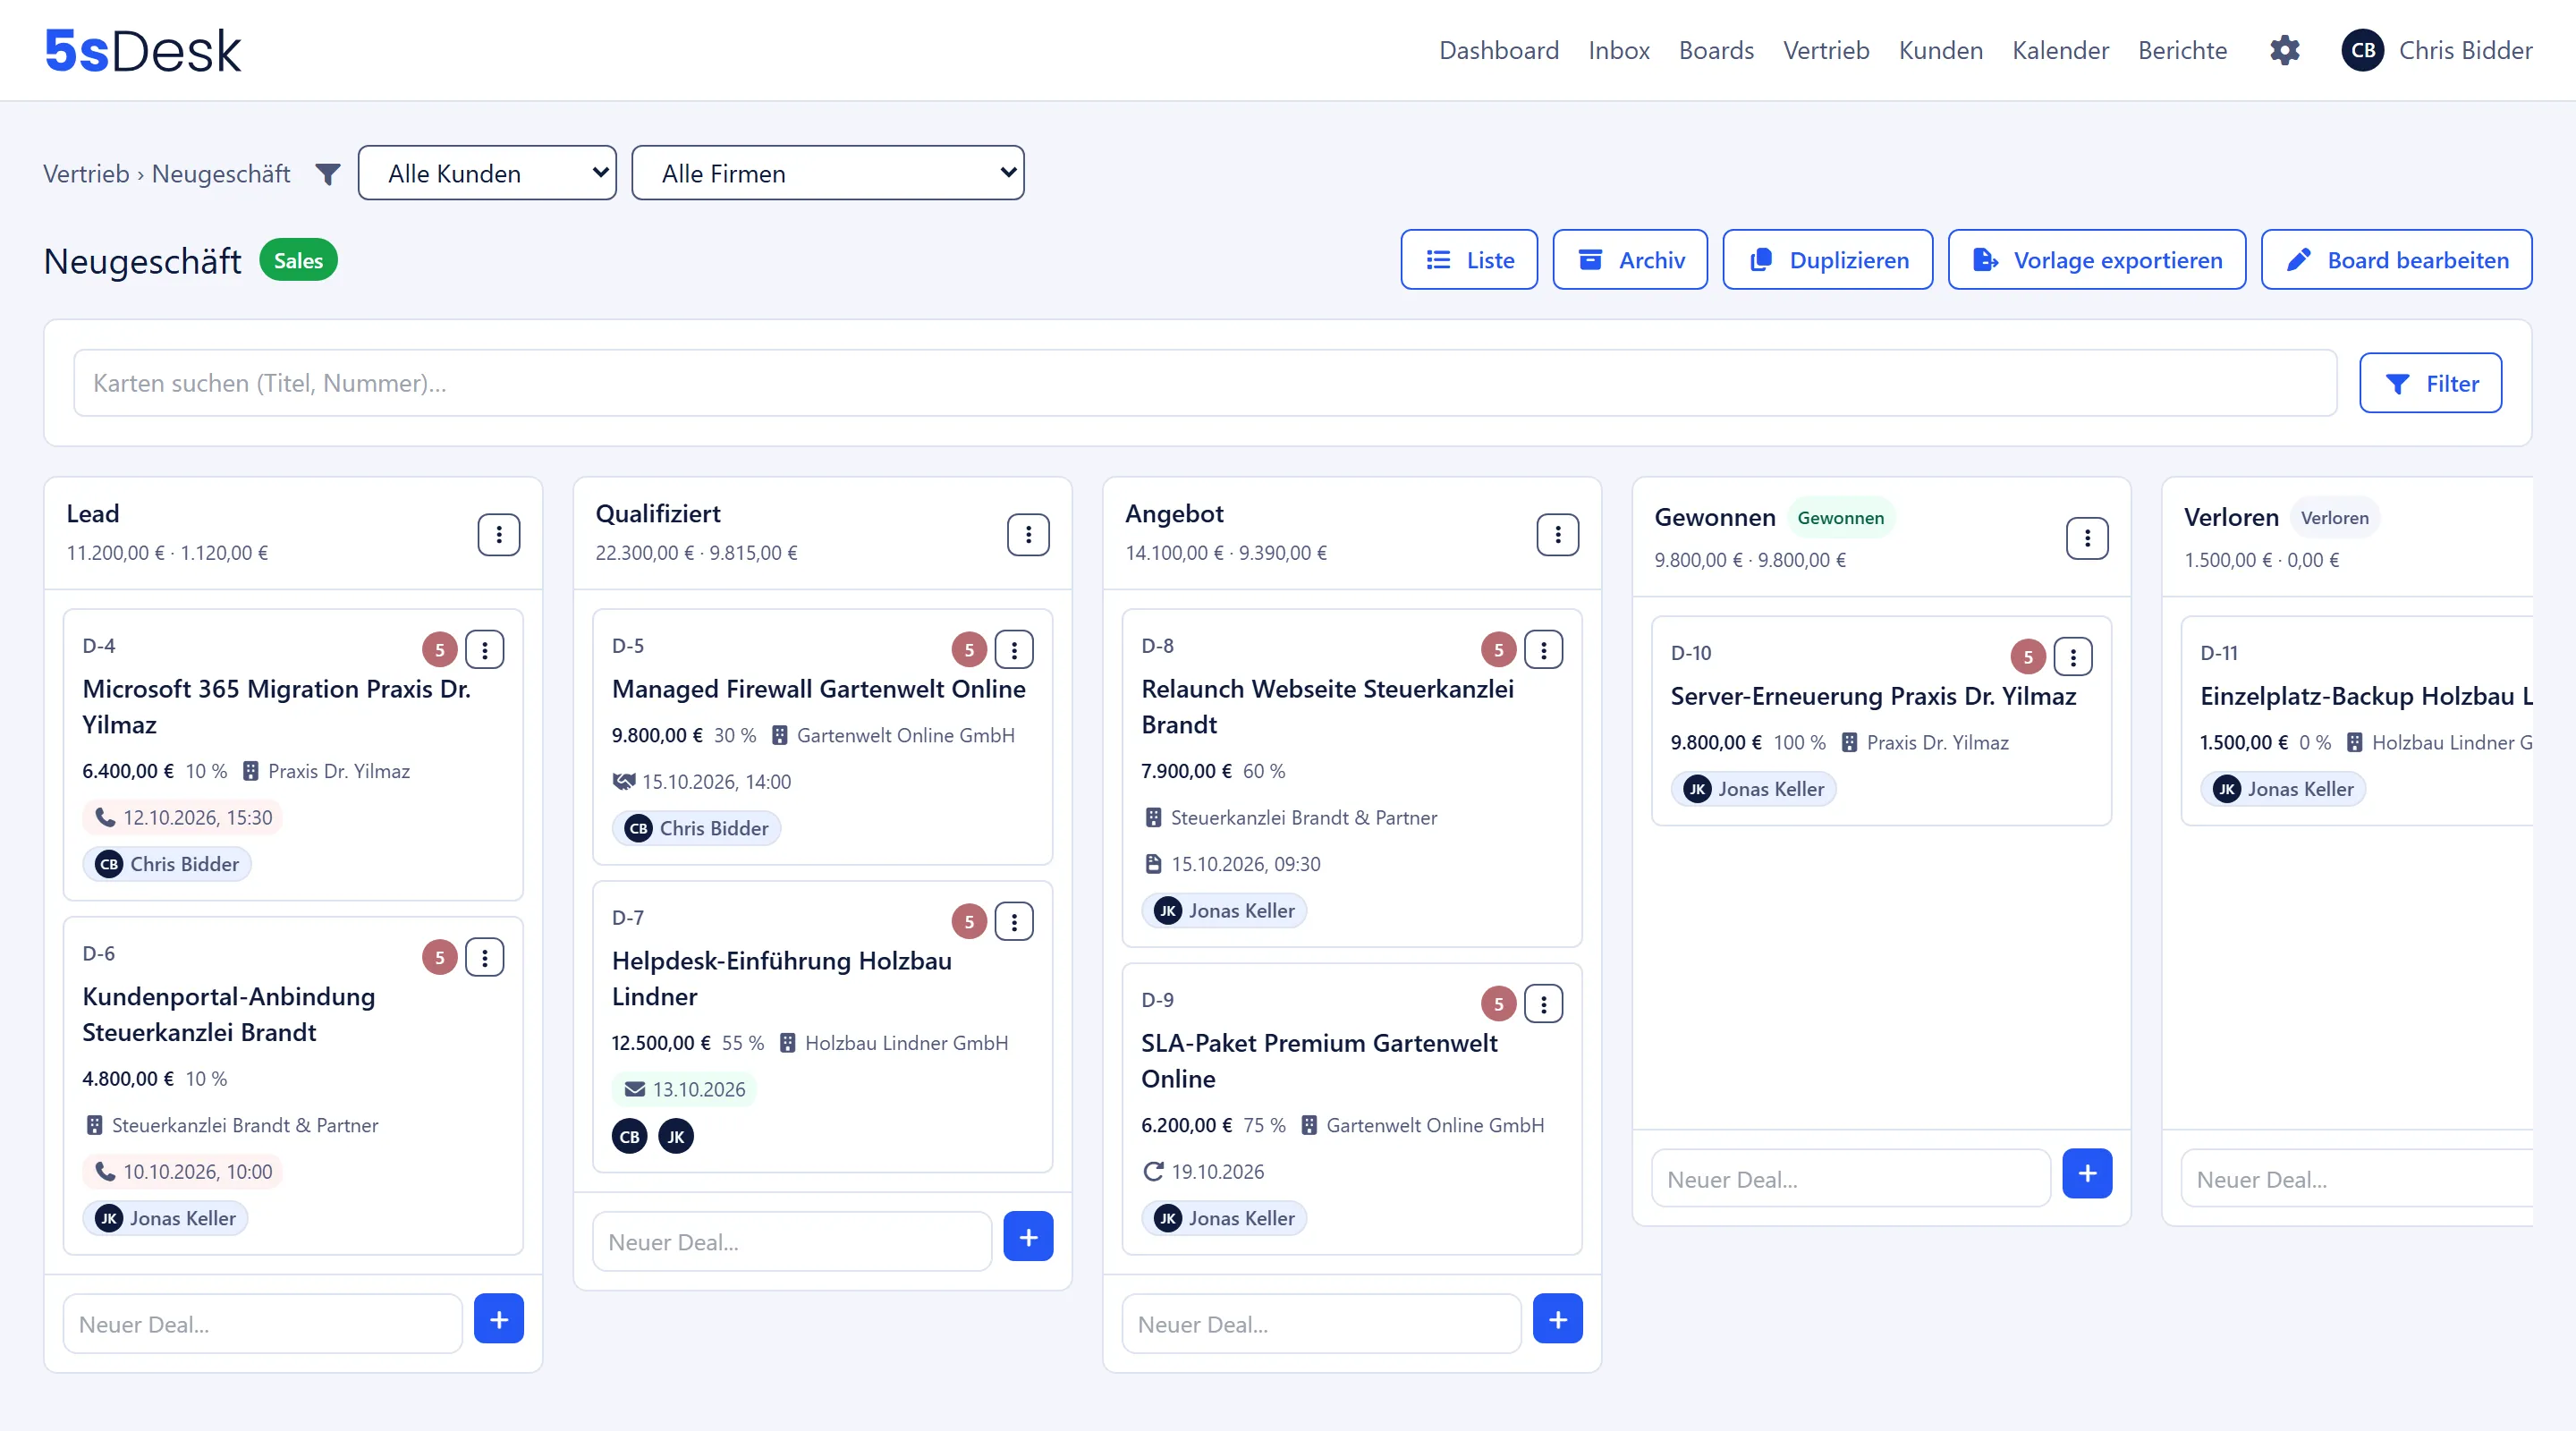Click Chris Bidder assignee chip on D-5
Image resolution: width=2576 pixels, height=1431 pixels.
[696, 828]
